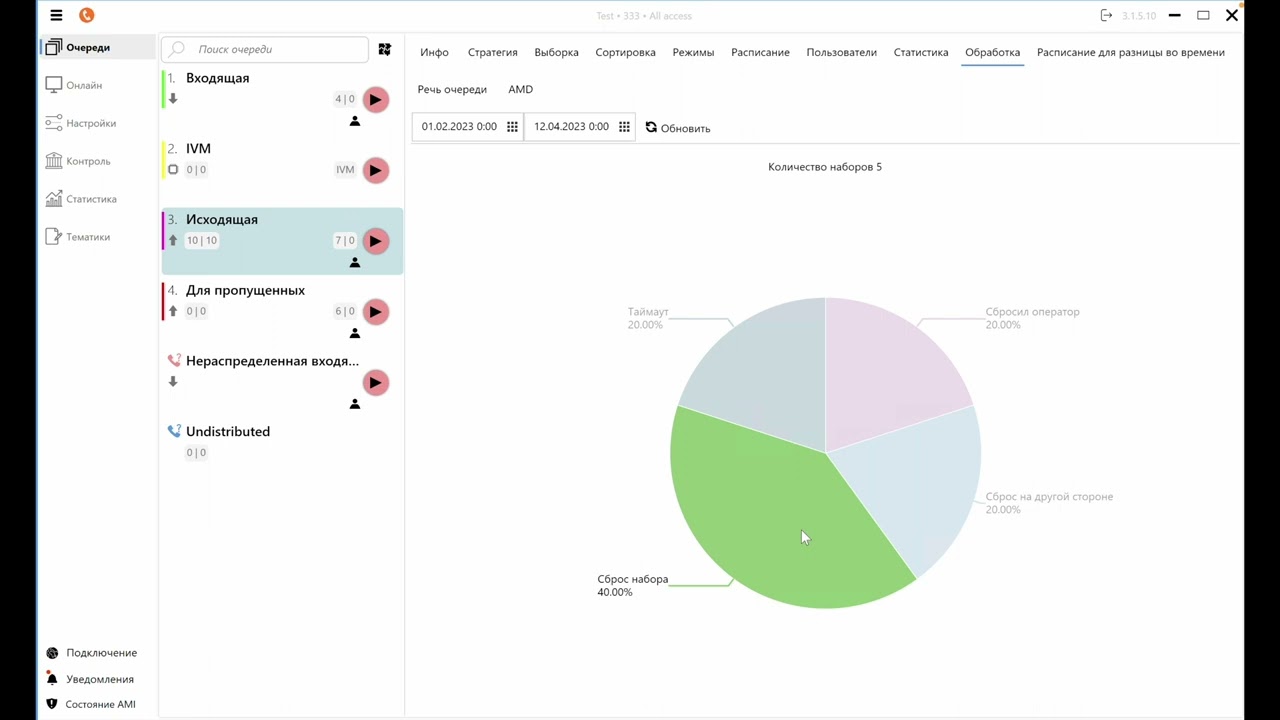Screen dimensions: 1280x720
Task: Start the IVM queue play button
Action: [x=375, y=170]
